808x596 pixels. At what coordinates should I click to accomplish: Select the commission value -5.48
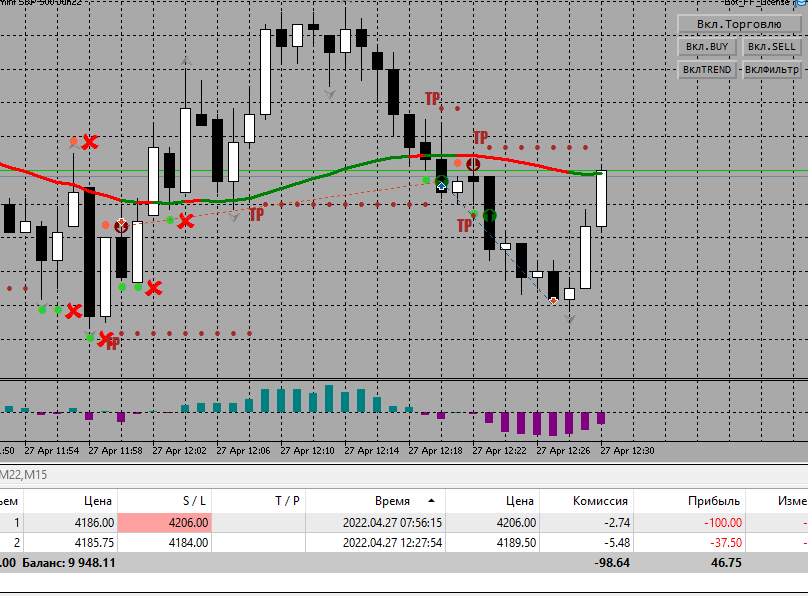click(x=586, y=542)
